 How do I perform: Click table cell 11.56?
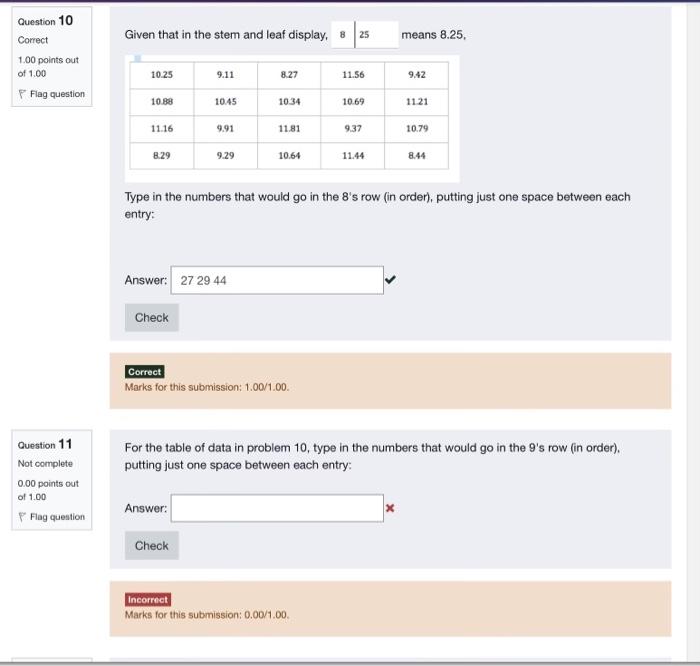(353, 75)
